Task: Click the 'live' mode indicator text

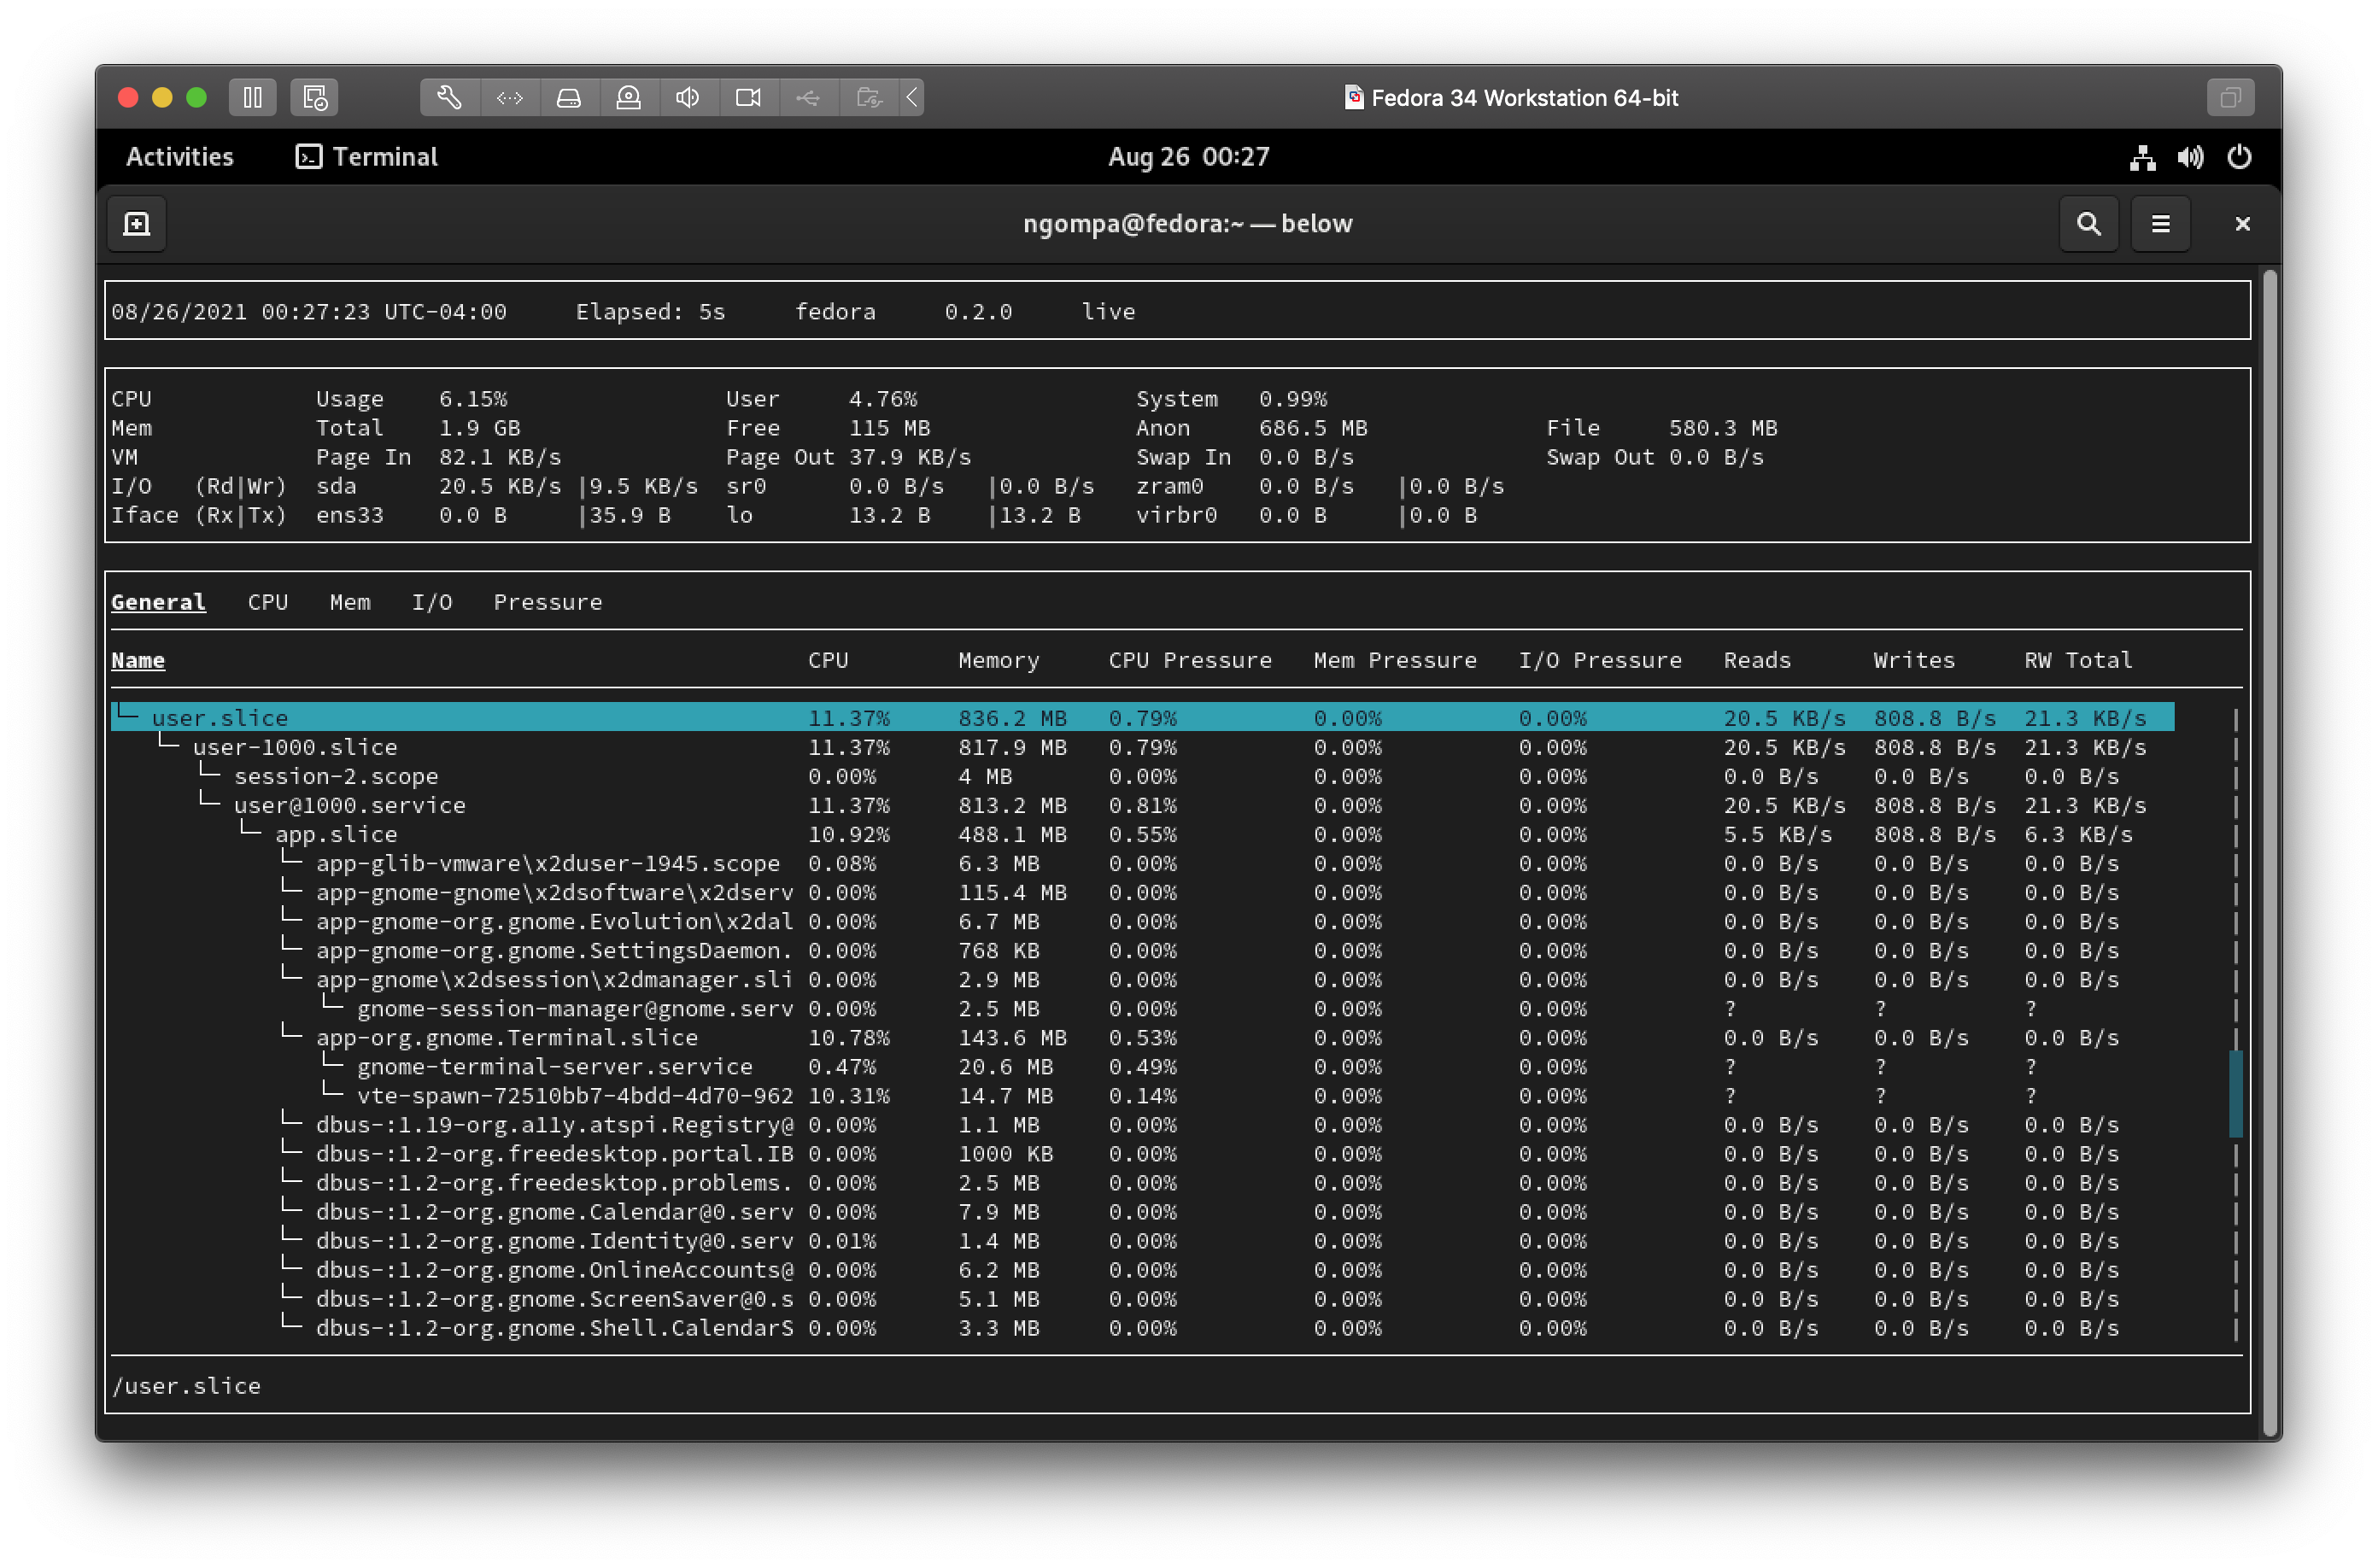Action: coord(1108,312)
